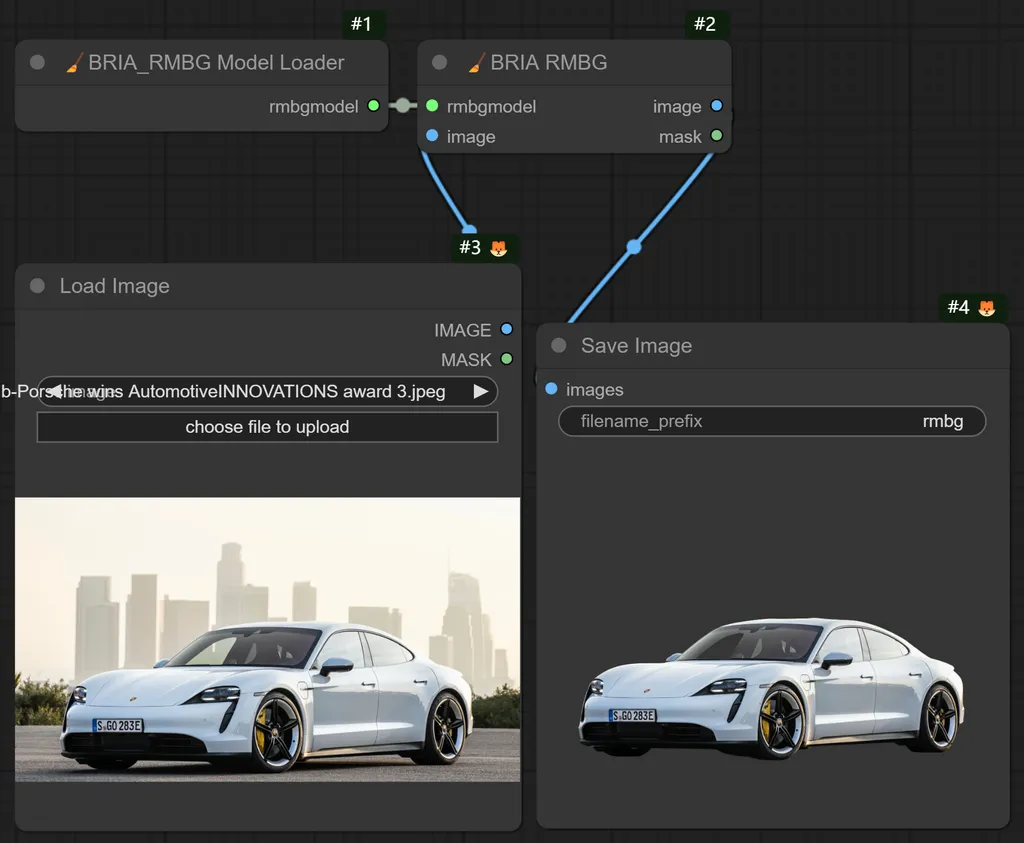
Task: Click the green MASK output on Load Image
Action: 507,359
